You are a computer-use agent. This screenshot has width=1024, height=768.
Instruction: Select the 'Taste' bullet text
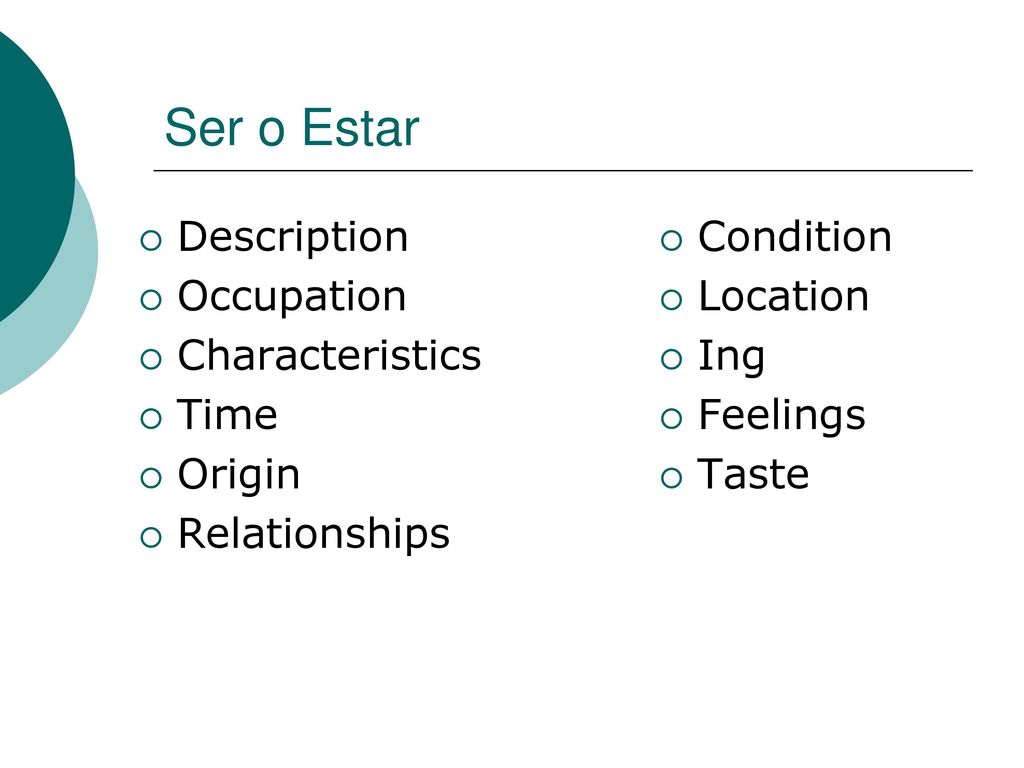(753, 474)
